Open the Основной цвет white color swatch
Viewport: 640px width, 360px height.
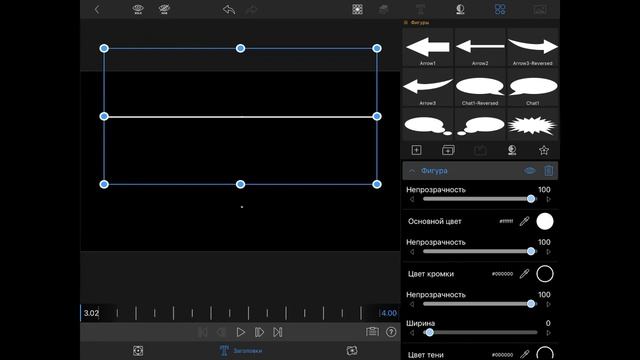(x=545, y=221)
